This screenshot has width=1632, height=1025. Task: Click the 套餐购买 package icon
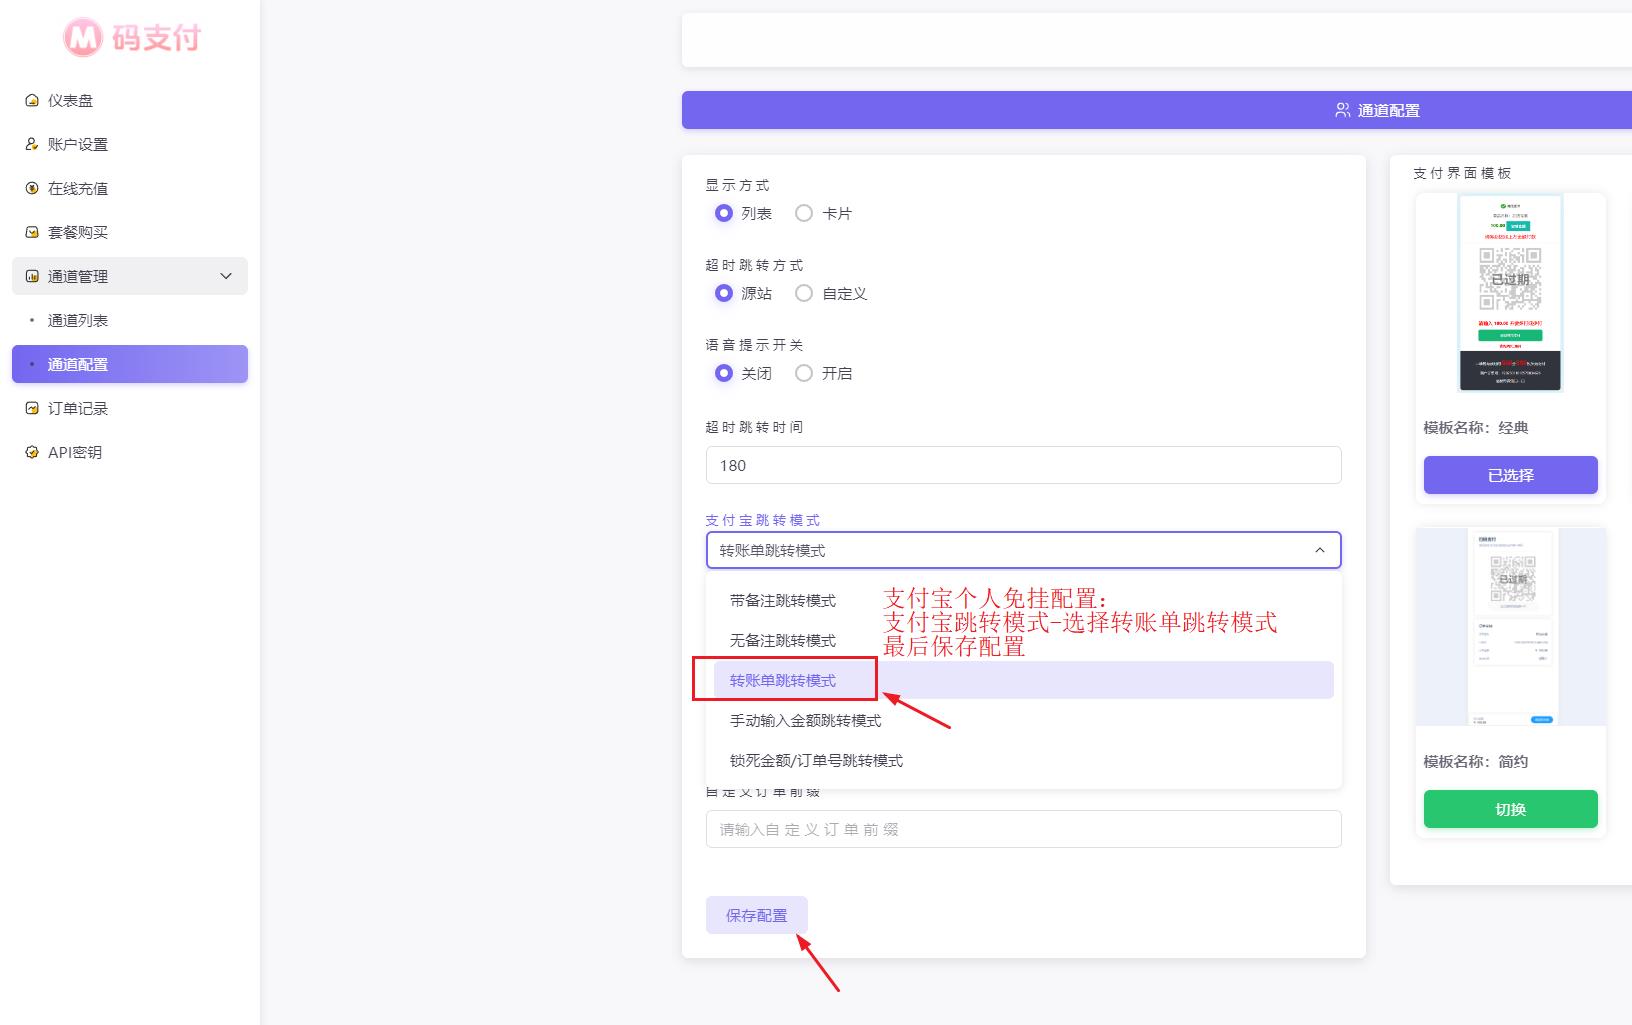32,233
